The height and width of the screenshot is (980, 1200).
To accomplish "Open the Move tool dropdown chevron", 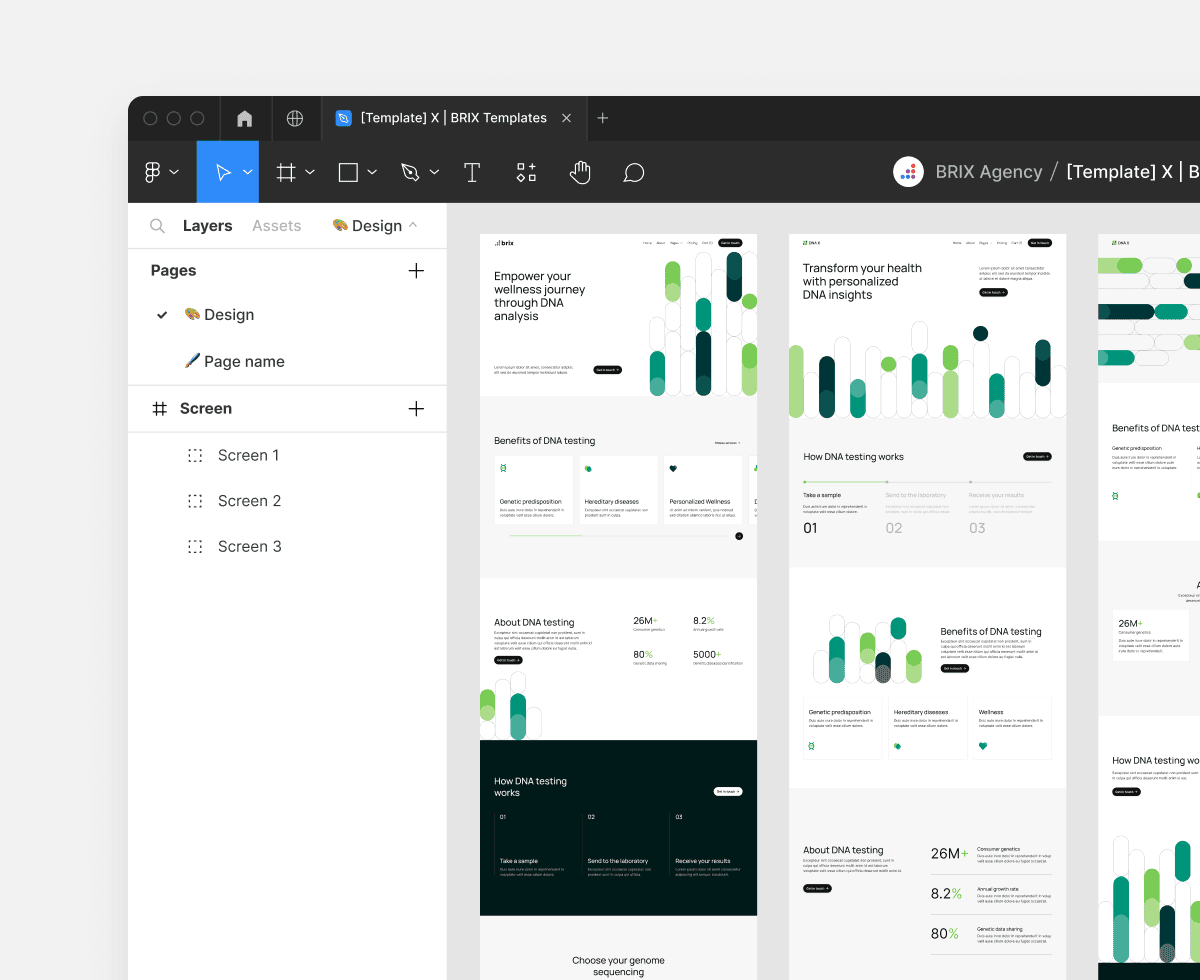I will [x=246, y=171].
